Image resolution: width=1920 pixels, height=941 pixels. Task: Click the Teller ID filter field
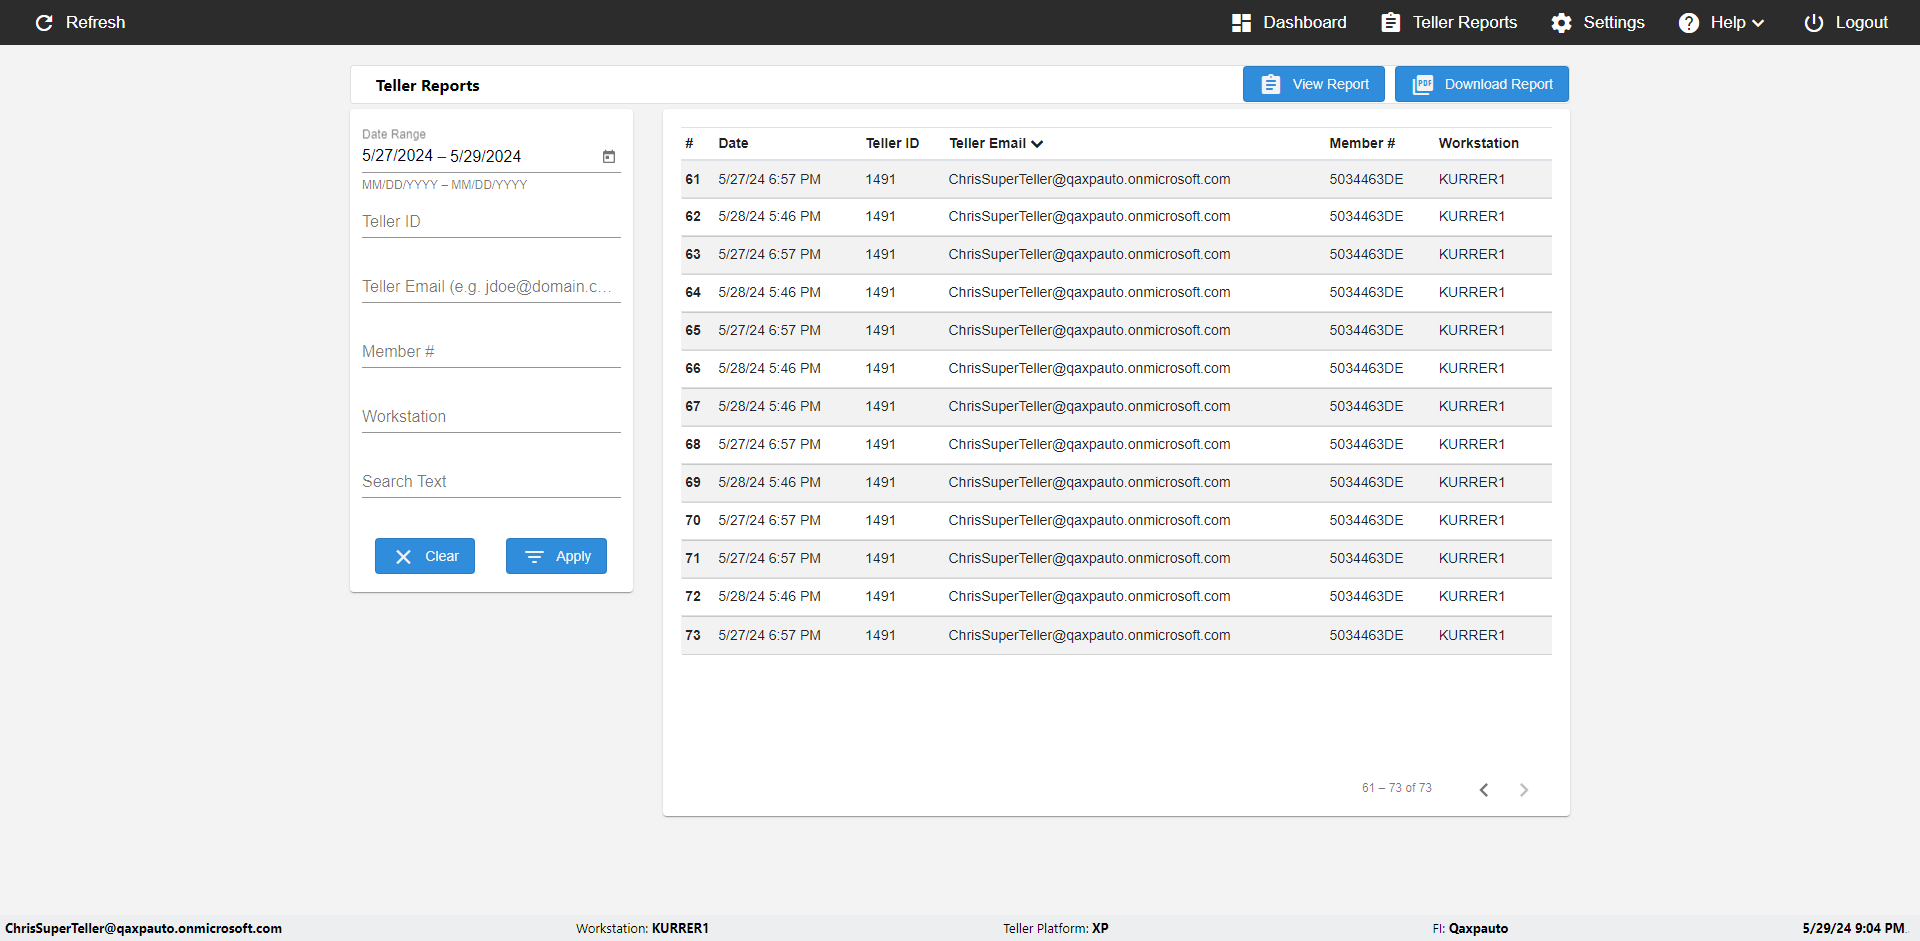pos(491,221)
